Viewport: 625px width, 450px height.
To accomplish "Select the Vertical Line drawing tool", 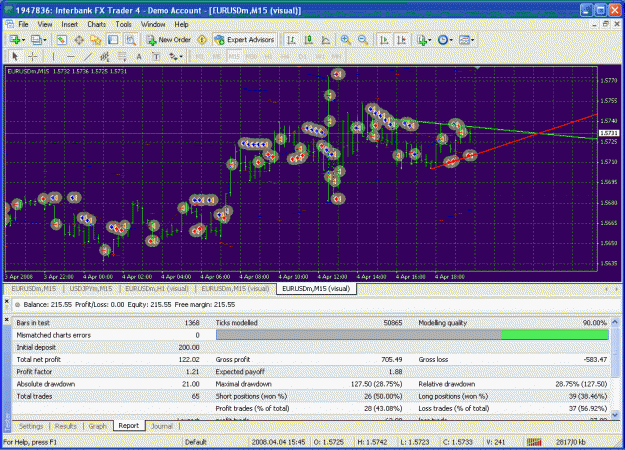I will click(x=53, y=57).
